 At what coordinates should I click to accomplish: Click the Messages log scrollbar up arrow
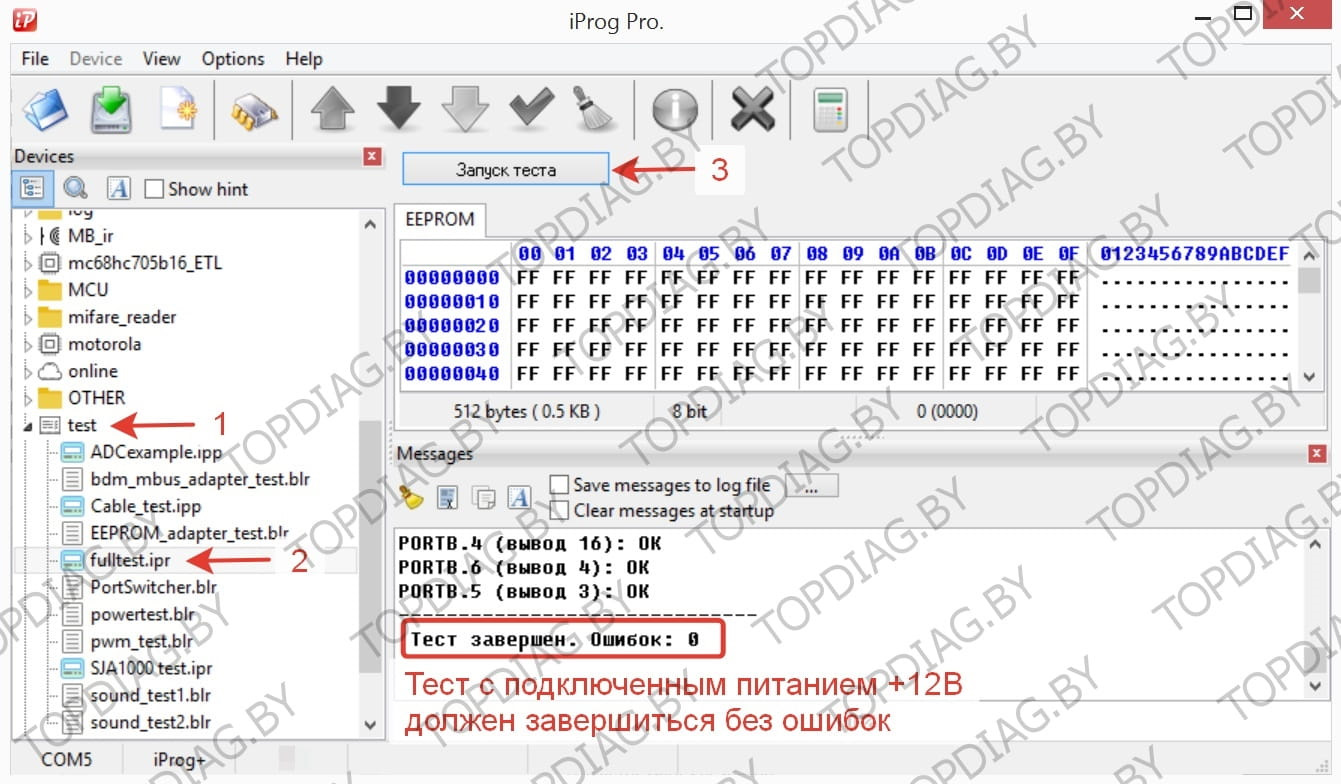click(1317, 543)
